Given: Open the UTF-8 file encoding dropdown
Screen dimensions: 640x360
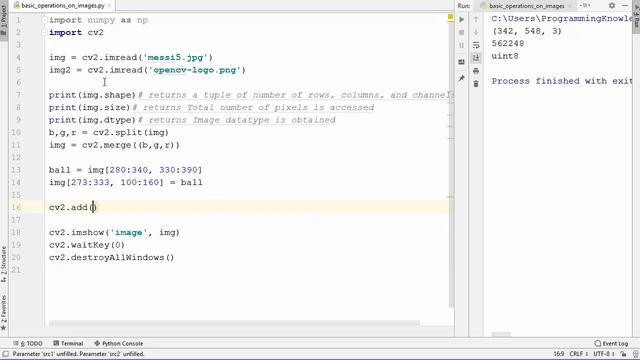Looking at the screenshot, I should click(604, 354).
